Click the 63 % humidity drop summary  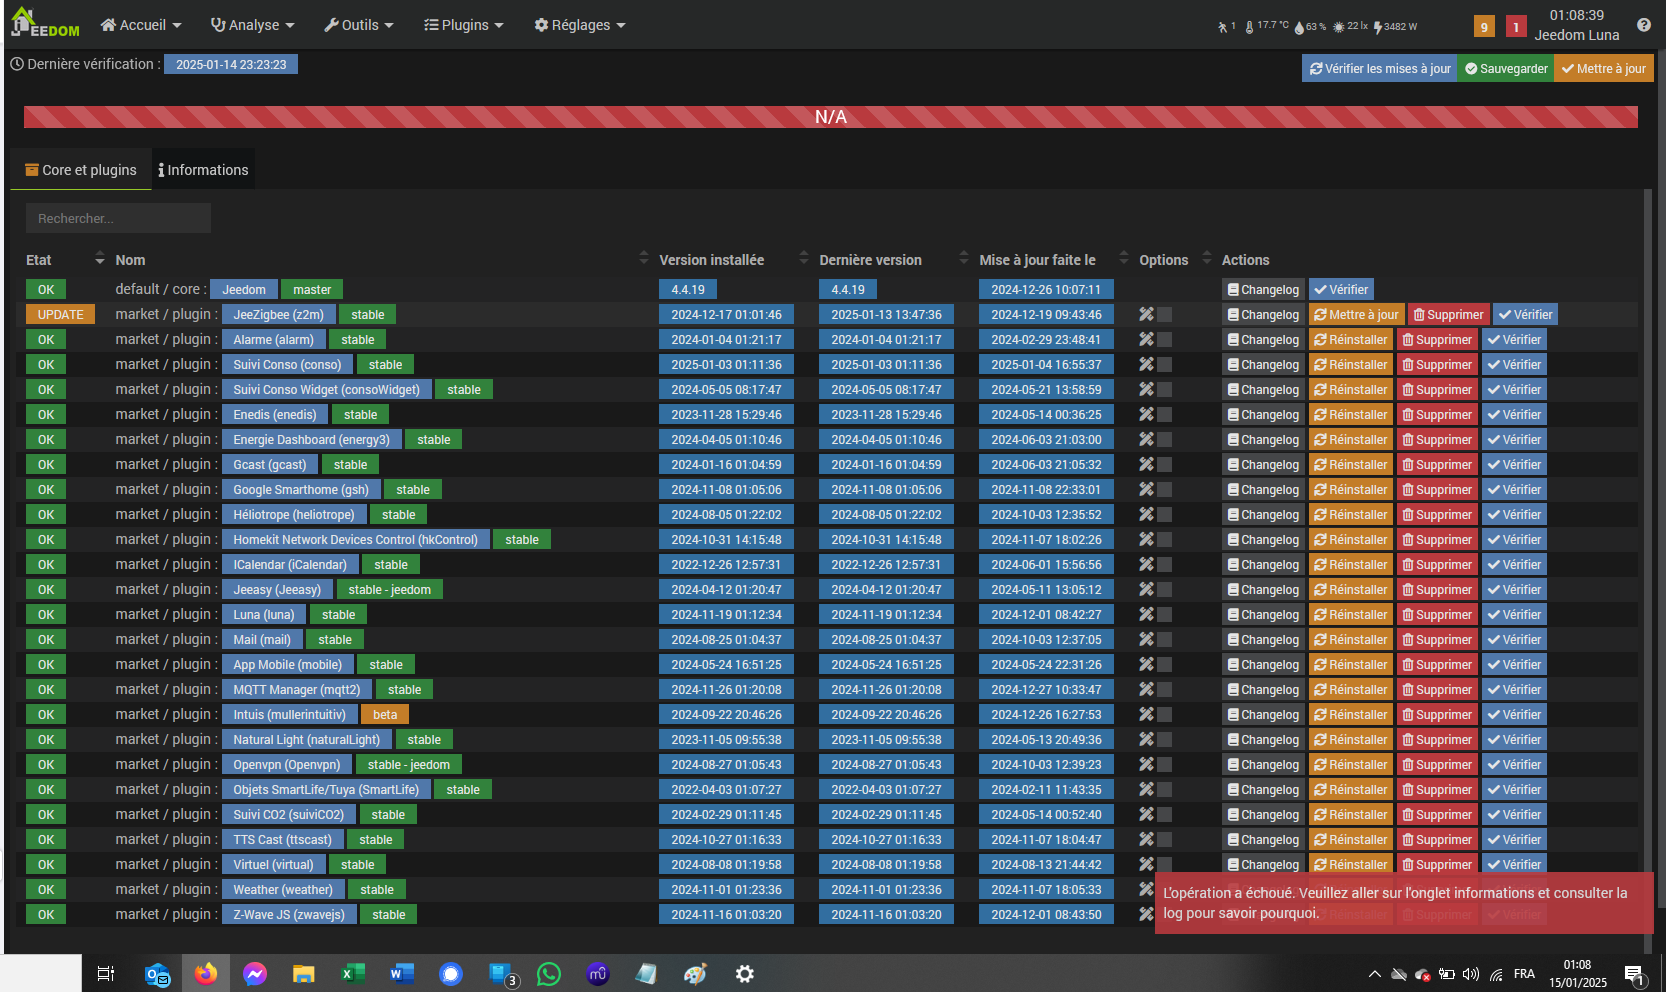(x=1310, y=27)
